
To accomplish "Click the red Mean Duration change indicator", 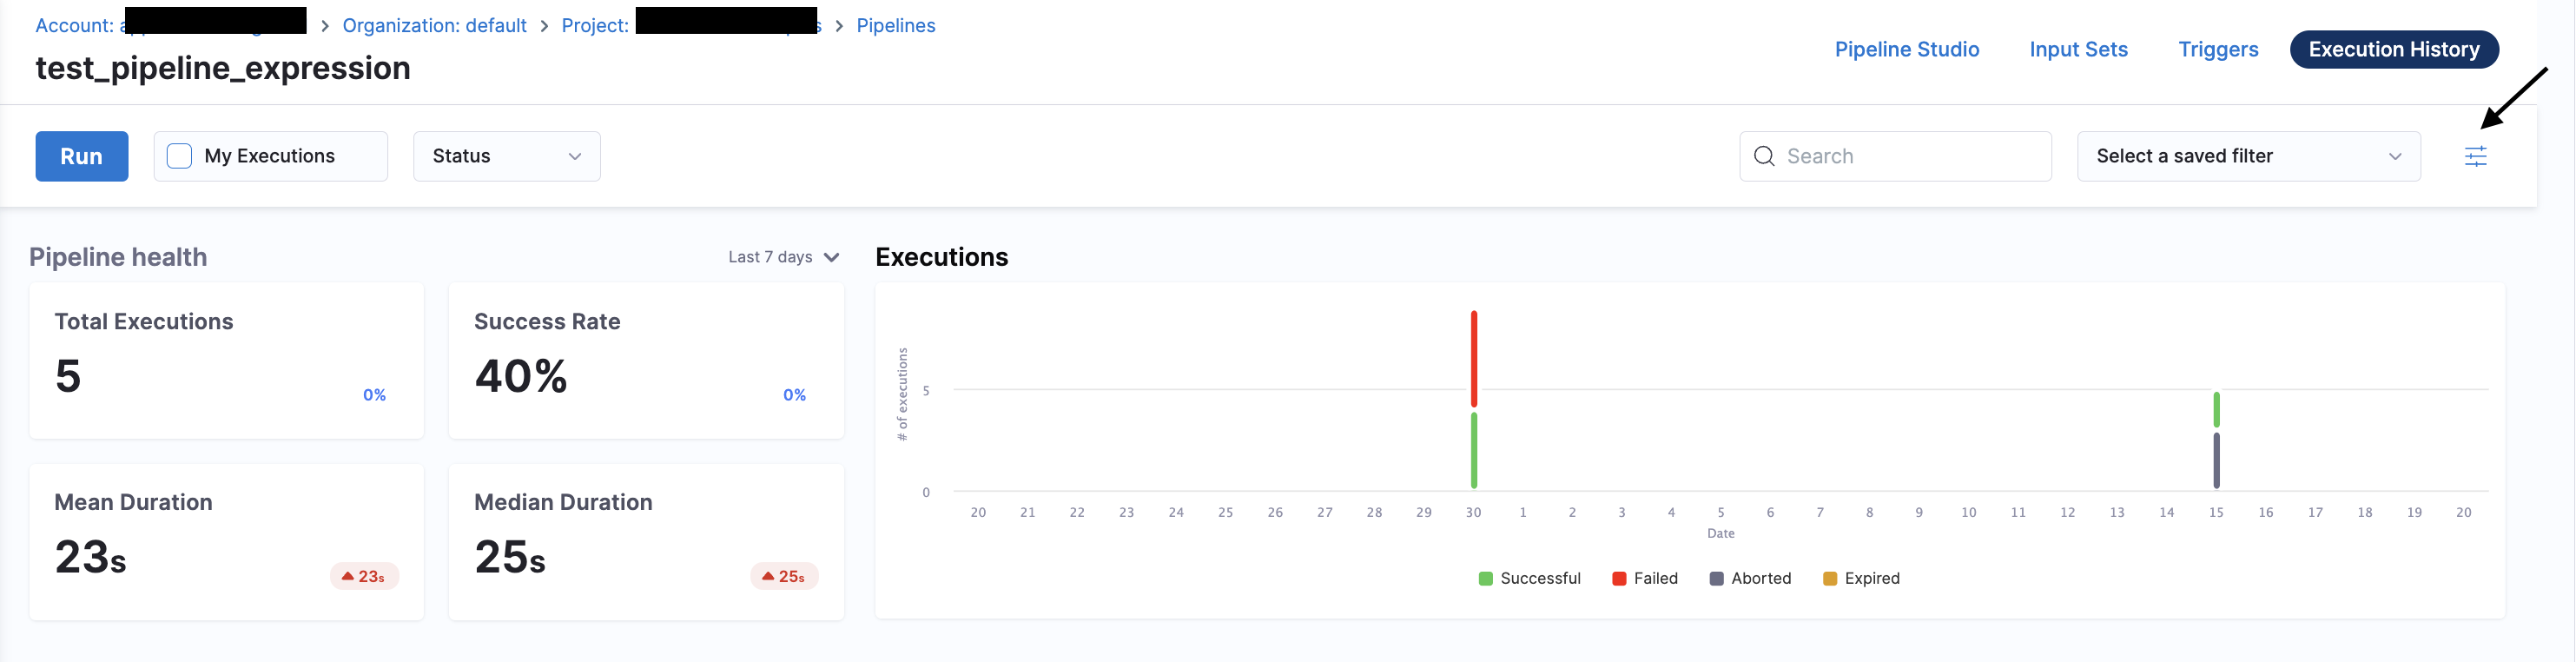I will 364,576.
